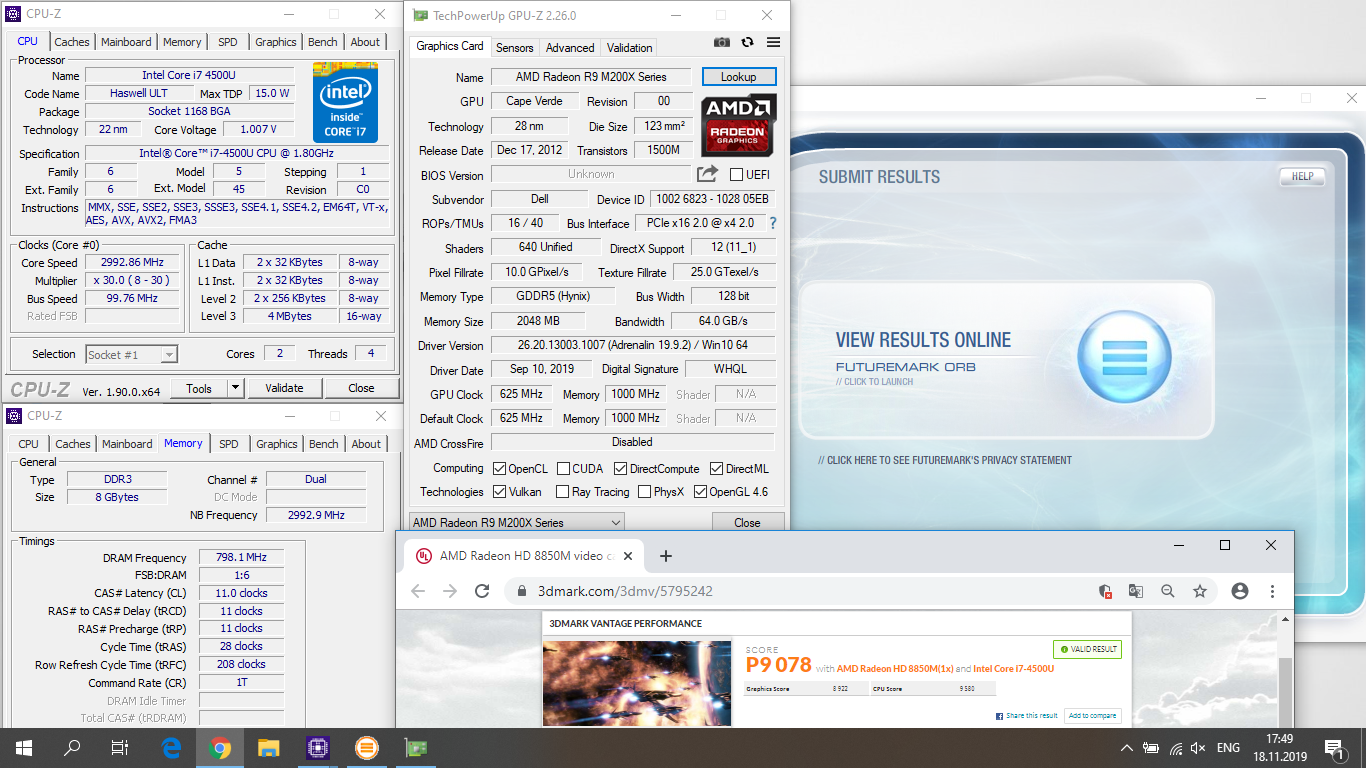Click the Chrome zoom magnifier icon
Screen dimensions: 1366x768
tap(1168, 591)
